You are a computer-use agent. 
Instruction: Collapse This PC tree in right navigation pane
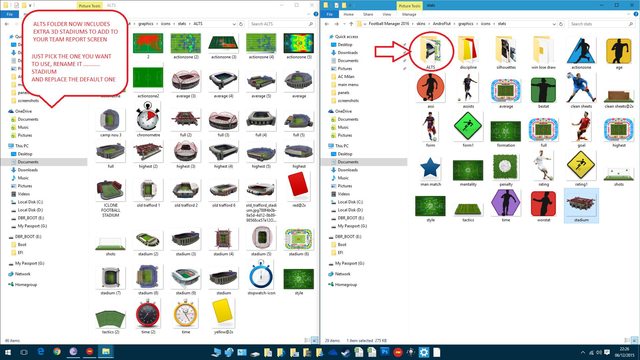pos(330,146)
